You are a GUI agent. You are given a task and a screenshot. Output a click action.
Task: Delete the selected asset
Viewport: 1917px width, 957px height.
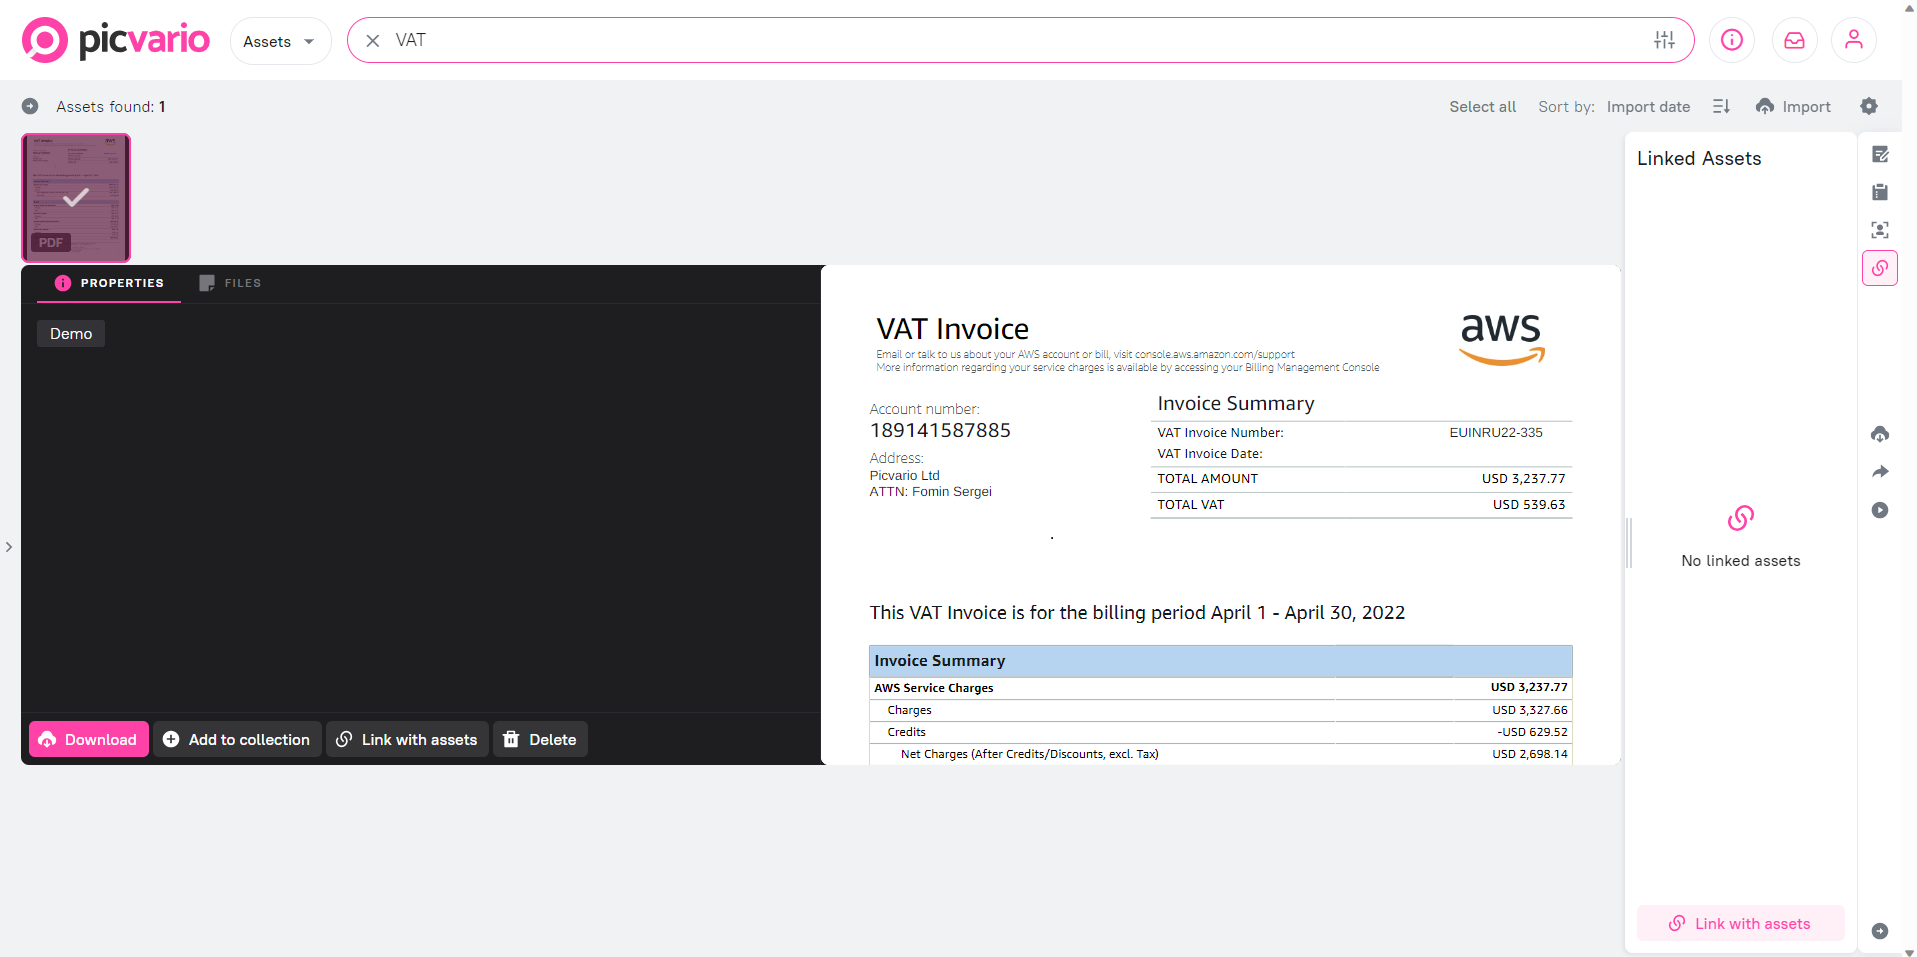pos(540,739)
